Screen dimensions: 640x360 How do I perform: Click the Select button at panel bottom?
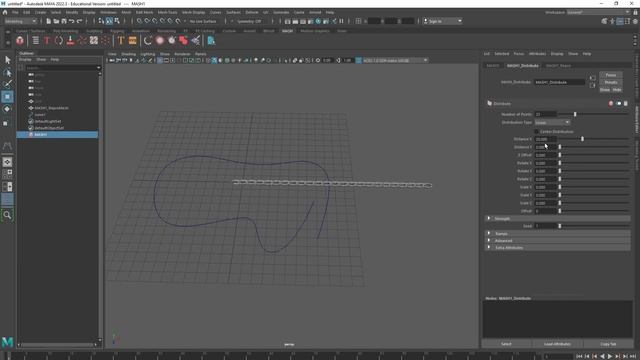(x=506, y=344)
